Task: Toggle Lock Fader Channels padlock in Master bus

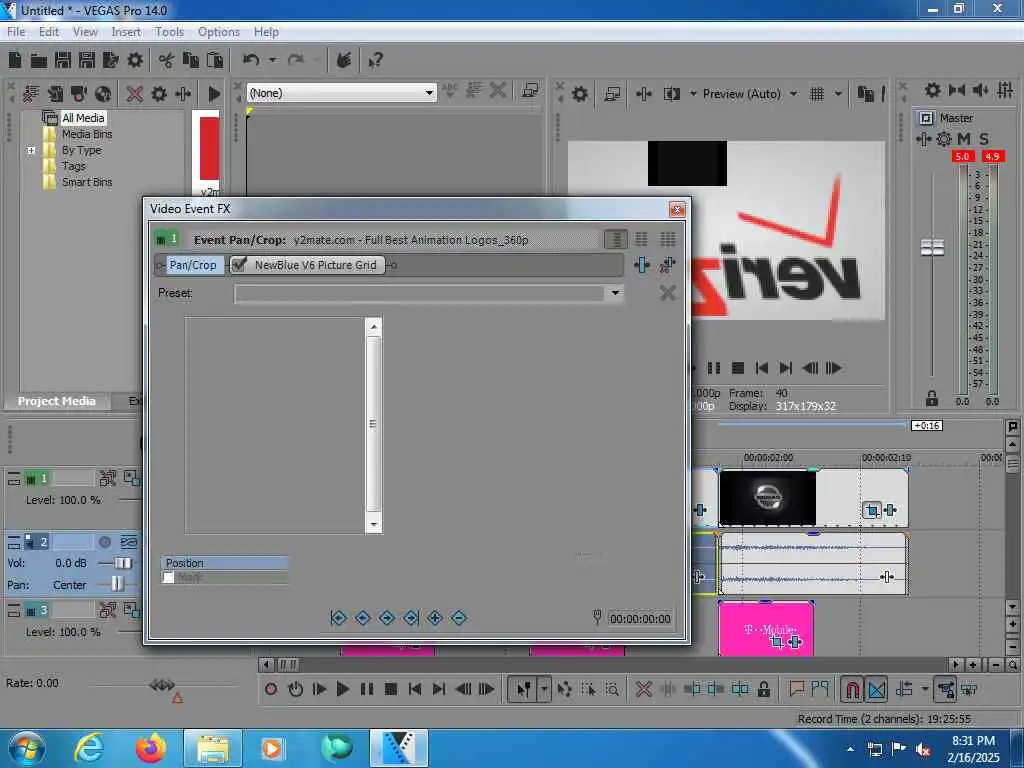Action: 932,398
